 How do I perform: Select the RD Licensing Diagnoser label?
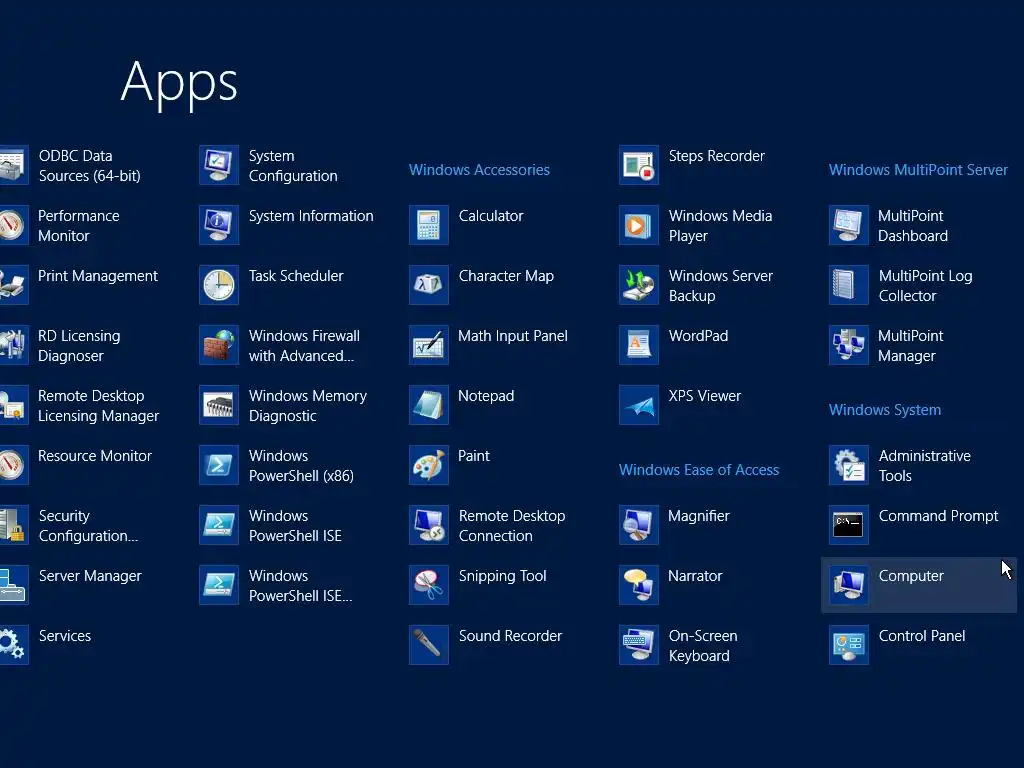[79, 345]
